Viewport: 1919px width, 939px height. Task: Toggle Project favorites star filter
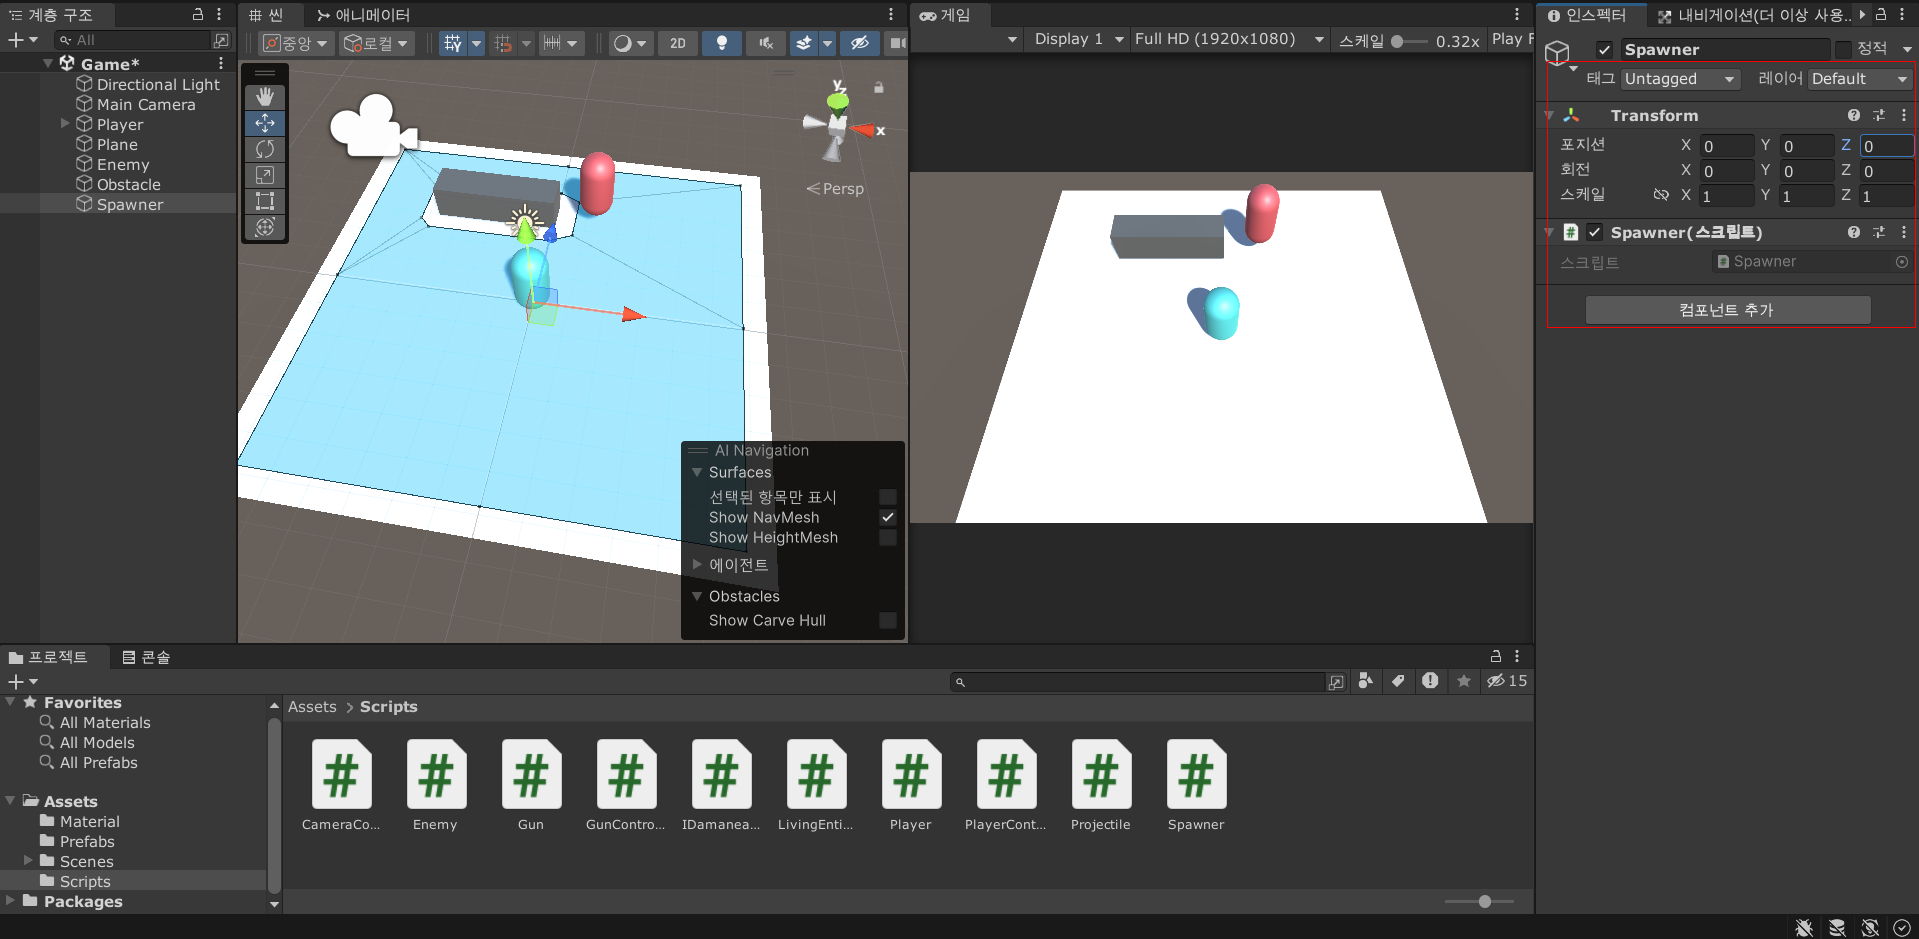(x=1464, y=681)
